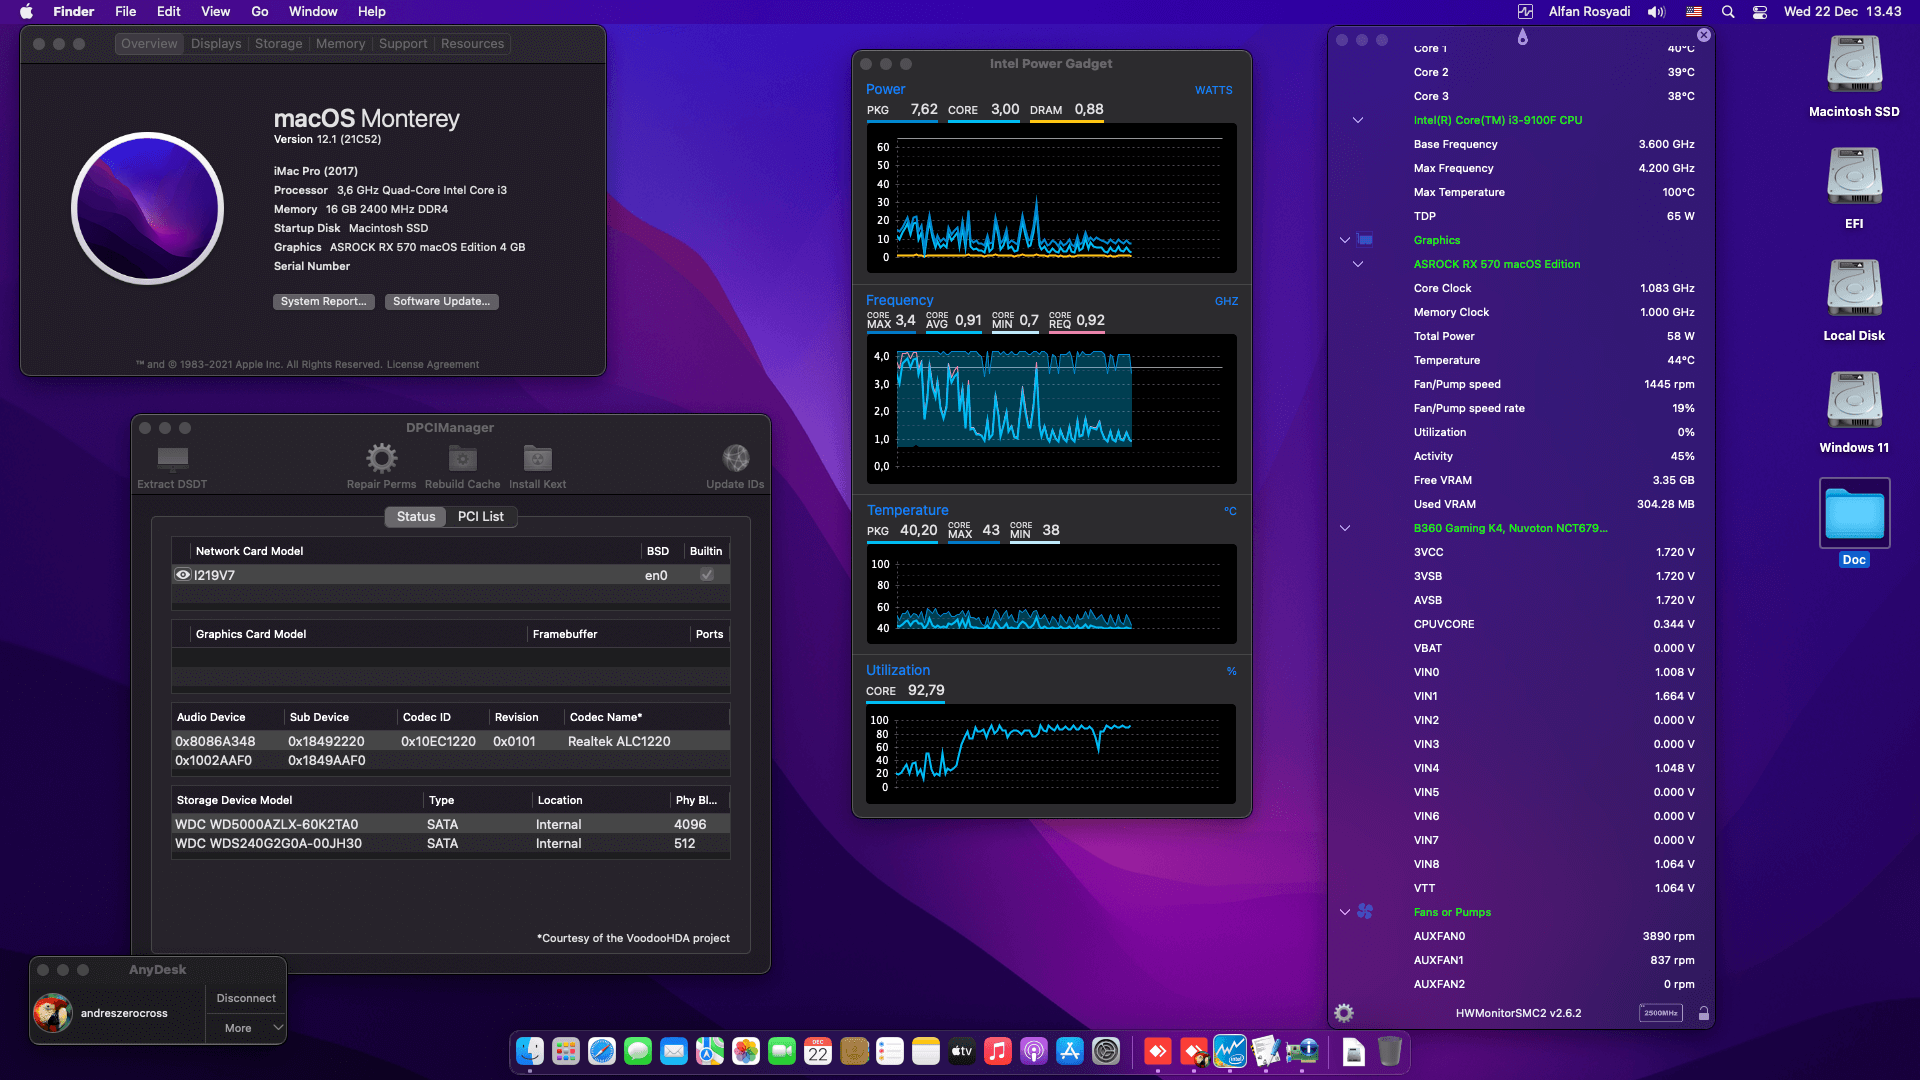This screenshot has height=1080, width=1920.
Task: Click the macOS Monterey logo image
Action: [148, 208]
